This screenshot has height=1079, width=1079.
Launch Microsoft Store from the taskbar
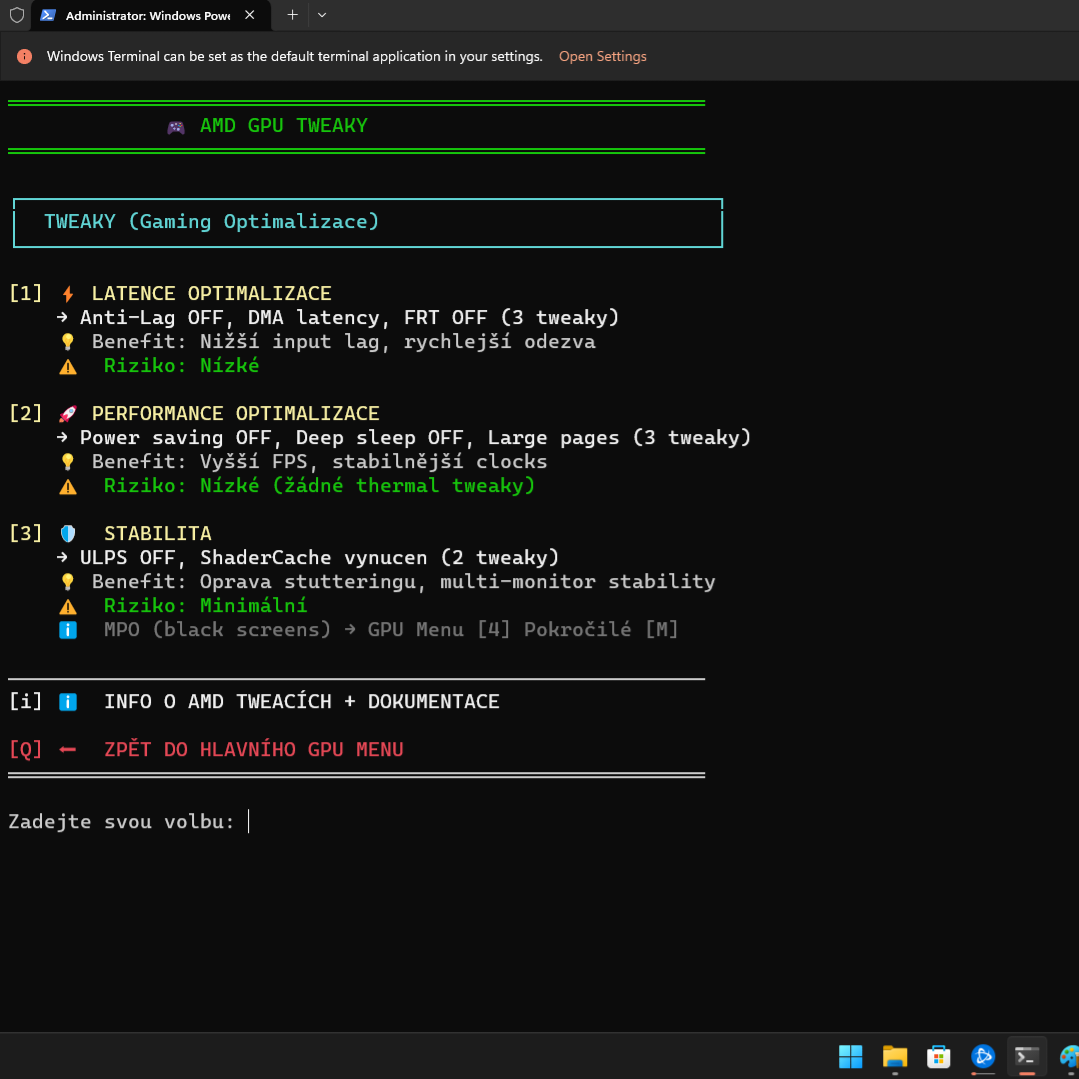pos(938,1056)
